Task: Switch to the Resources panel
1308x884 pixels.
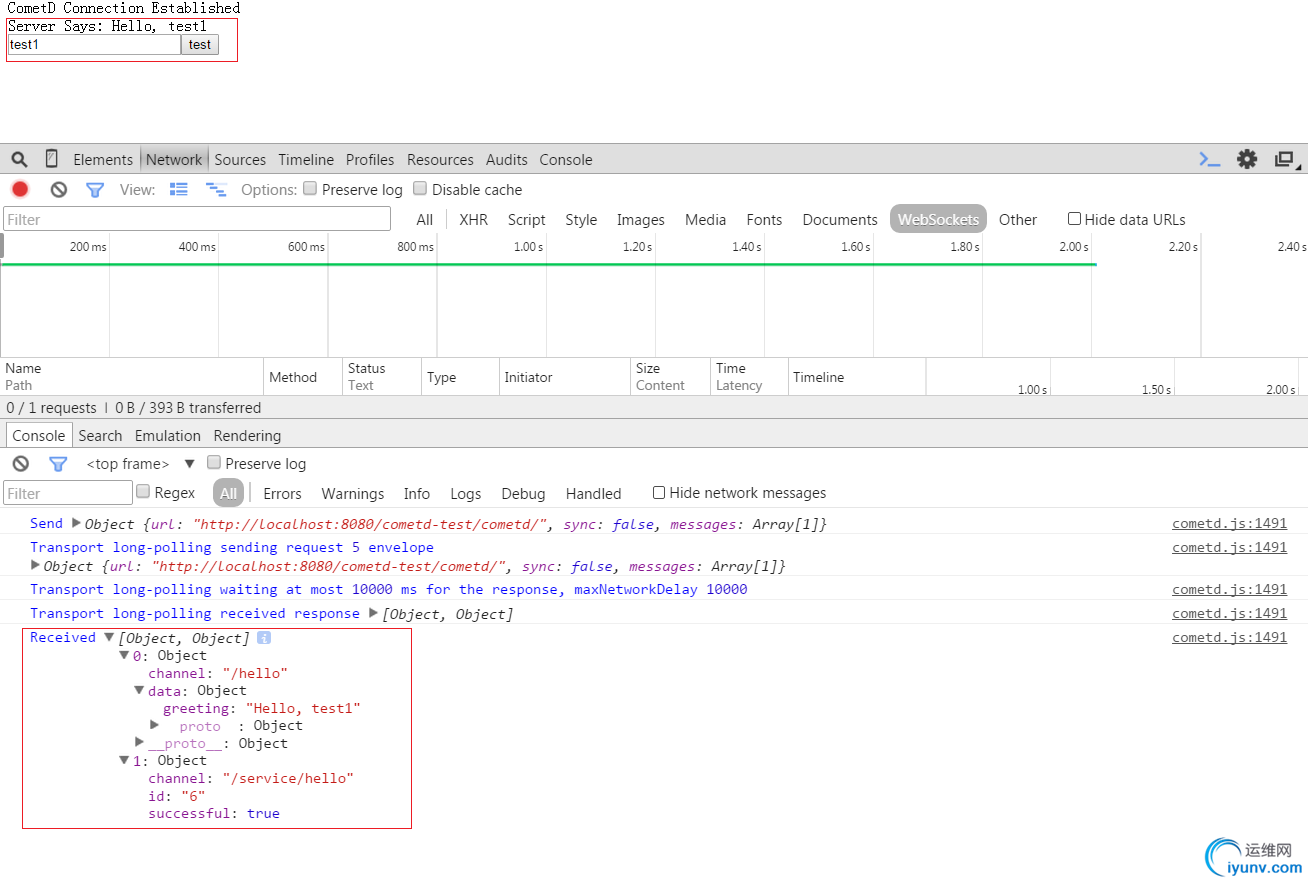Action: click(x=440, y=159)
